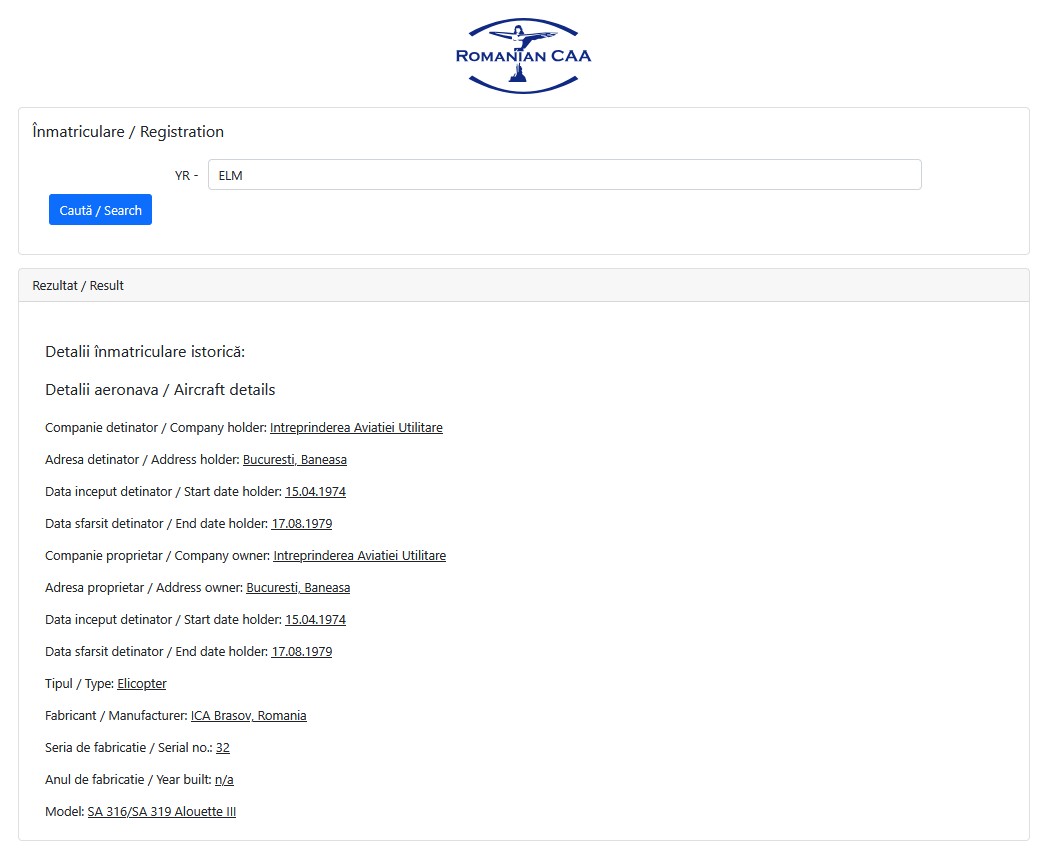Viewport: 1048px width, 858px height.
Task: Click Address owner value Bucuresti, Baneasa
Action: click(x=298, y=588)
